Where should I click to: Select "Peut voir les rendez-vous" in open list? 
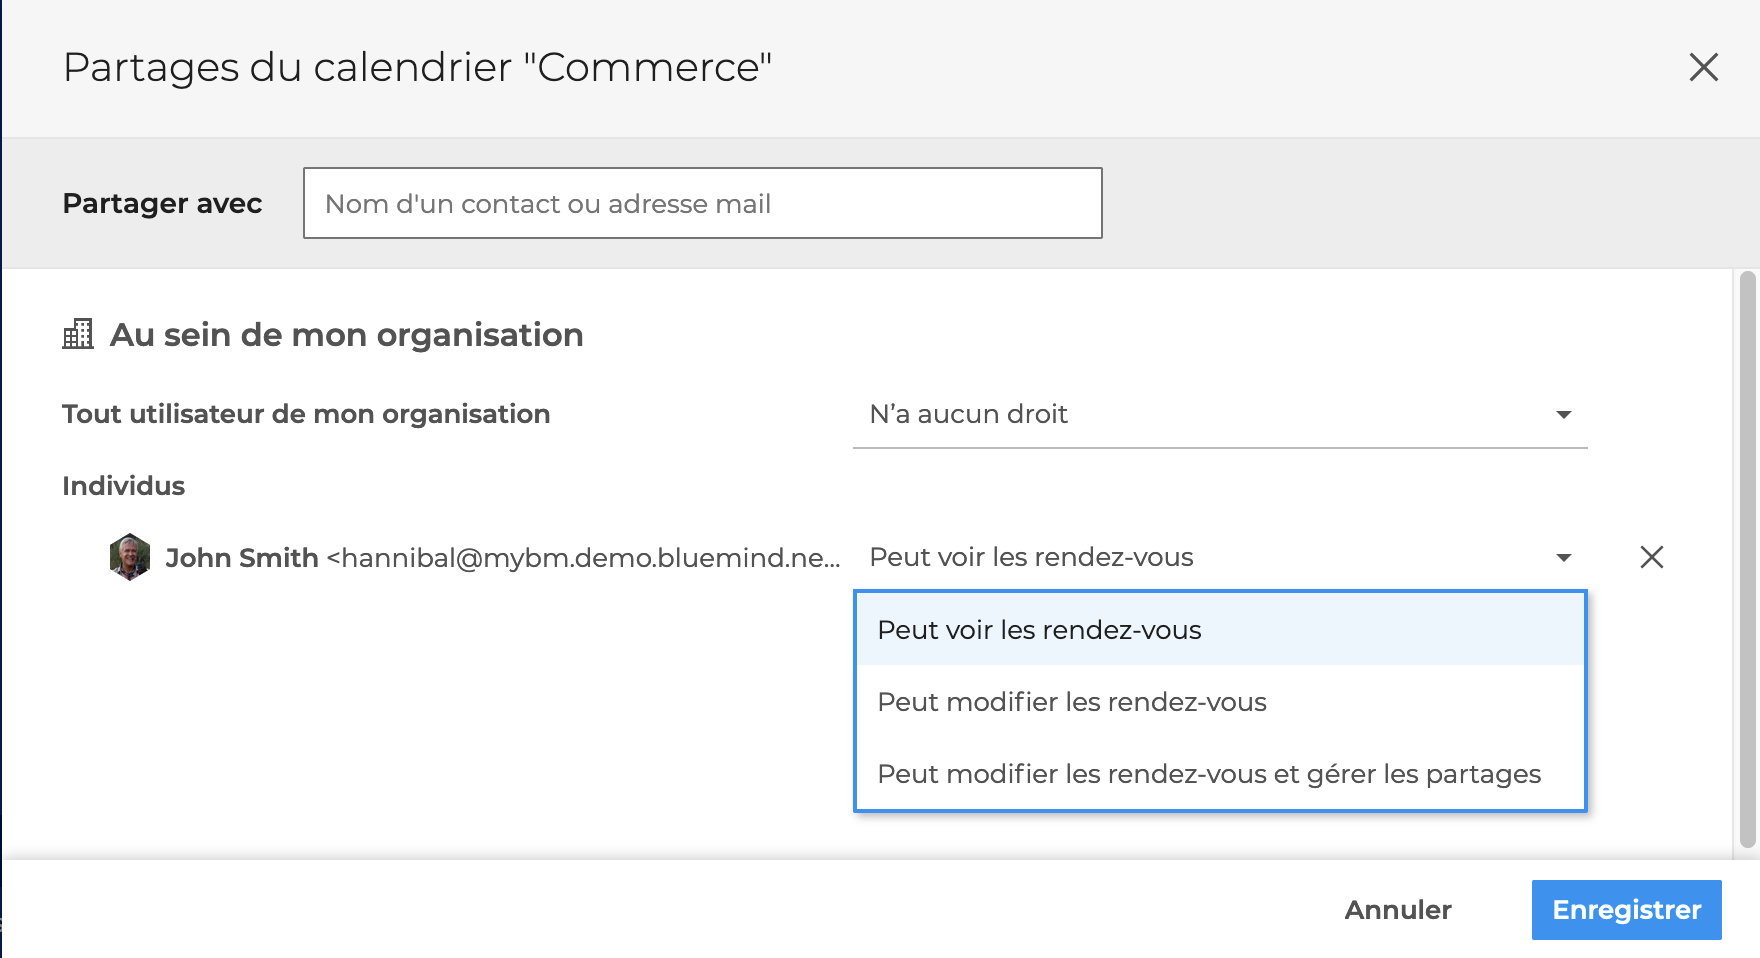click(1039, 630)
